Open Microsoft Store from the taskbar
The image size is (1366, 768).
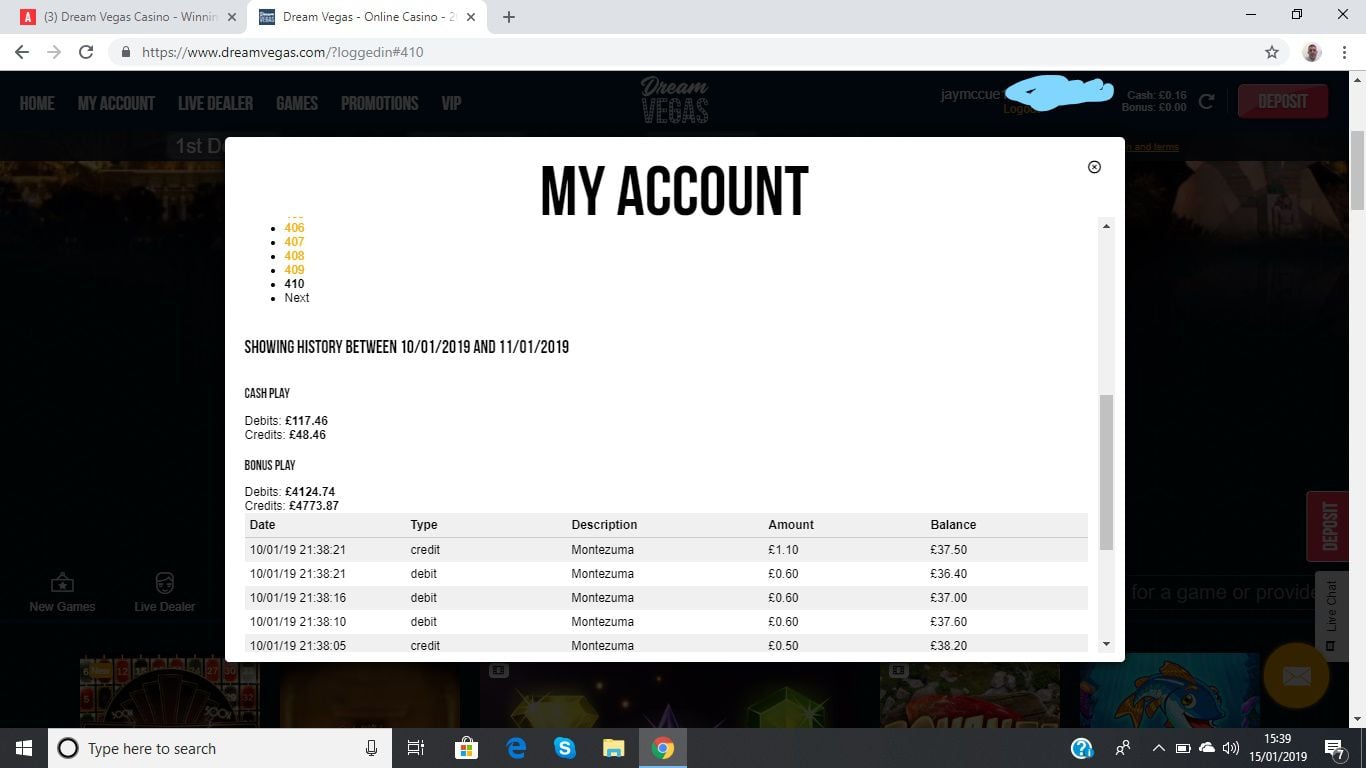coord(466,748)
